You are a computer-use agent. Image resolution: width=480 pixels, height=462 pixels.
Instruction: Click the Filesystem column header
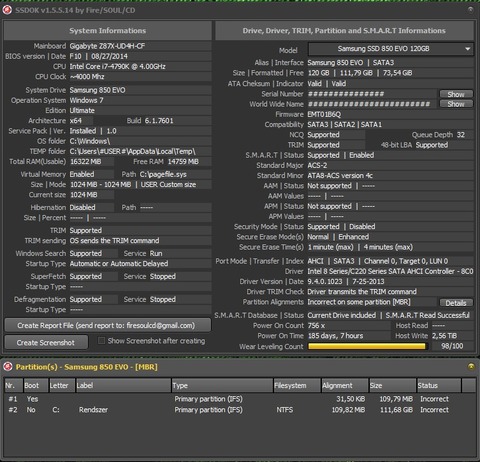[x=297, y=386]
